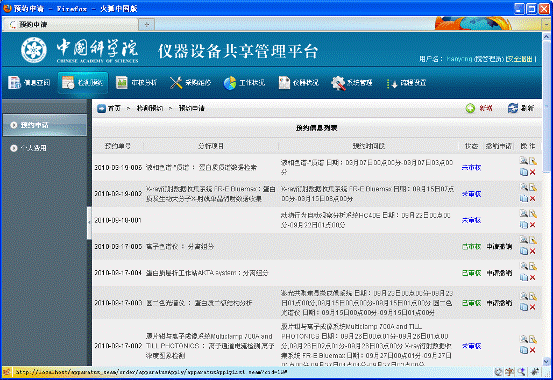Open the 采购维修 tools menu
Image resolution: width=553 pixels, height=380 pixels.
pos(190,83)
